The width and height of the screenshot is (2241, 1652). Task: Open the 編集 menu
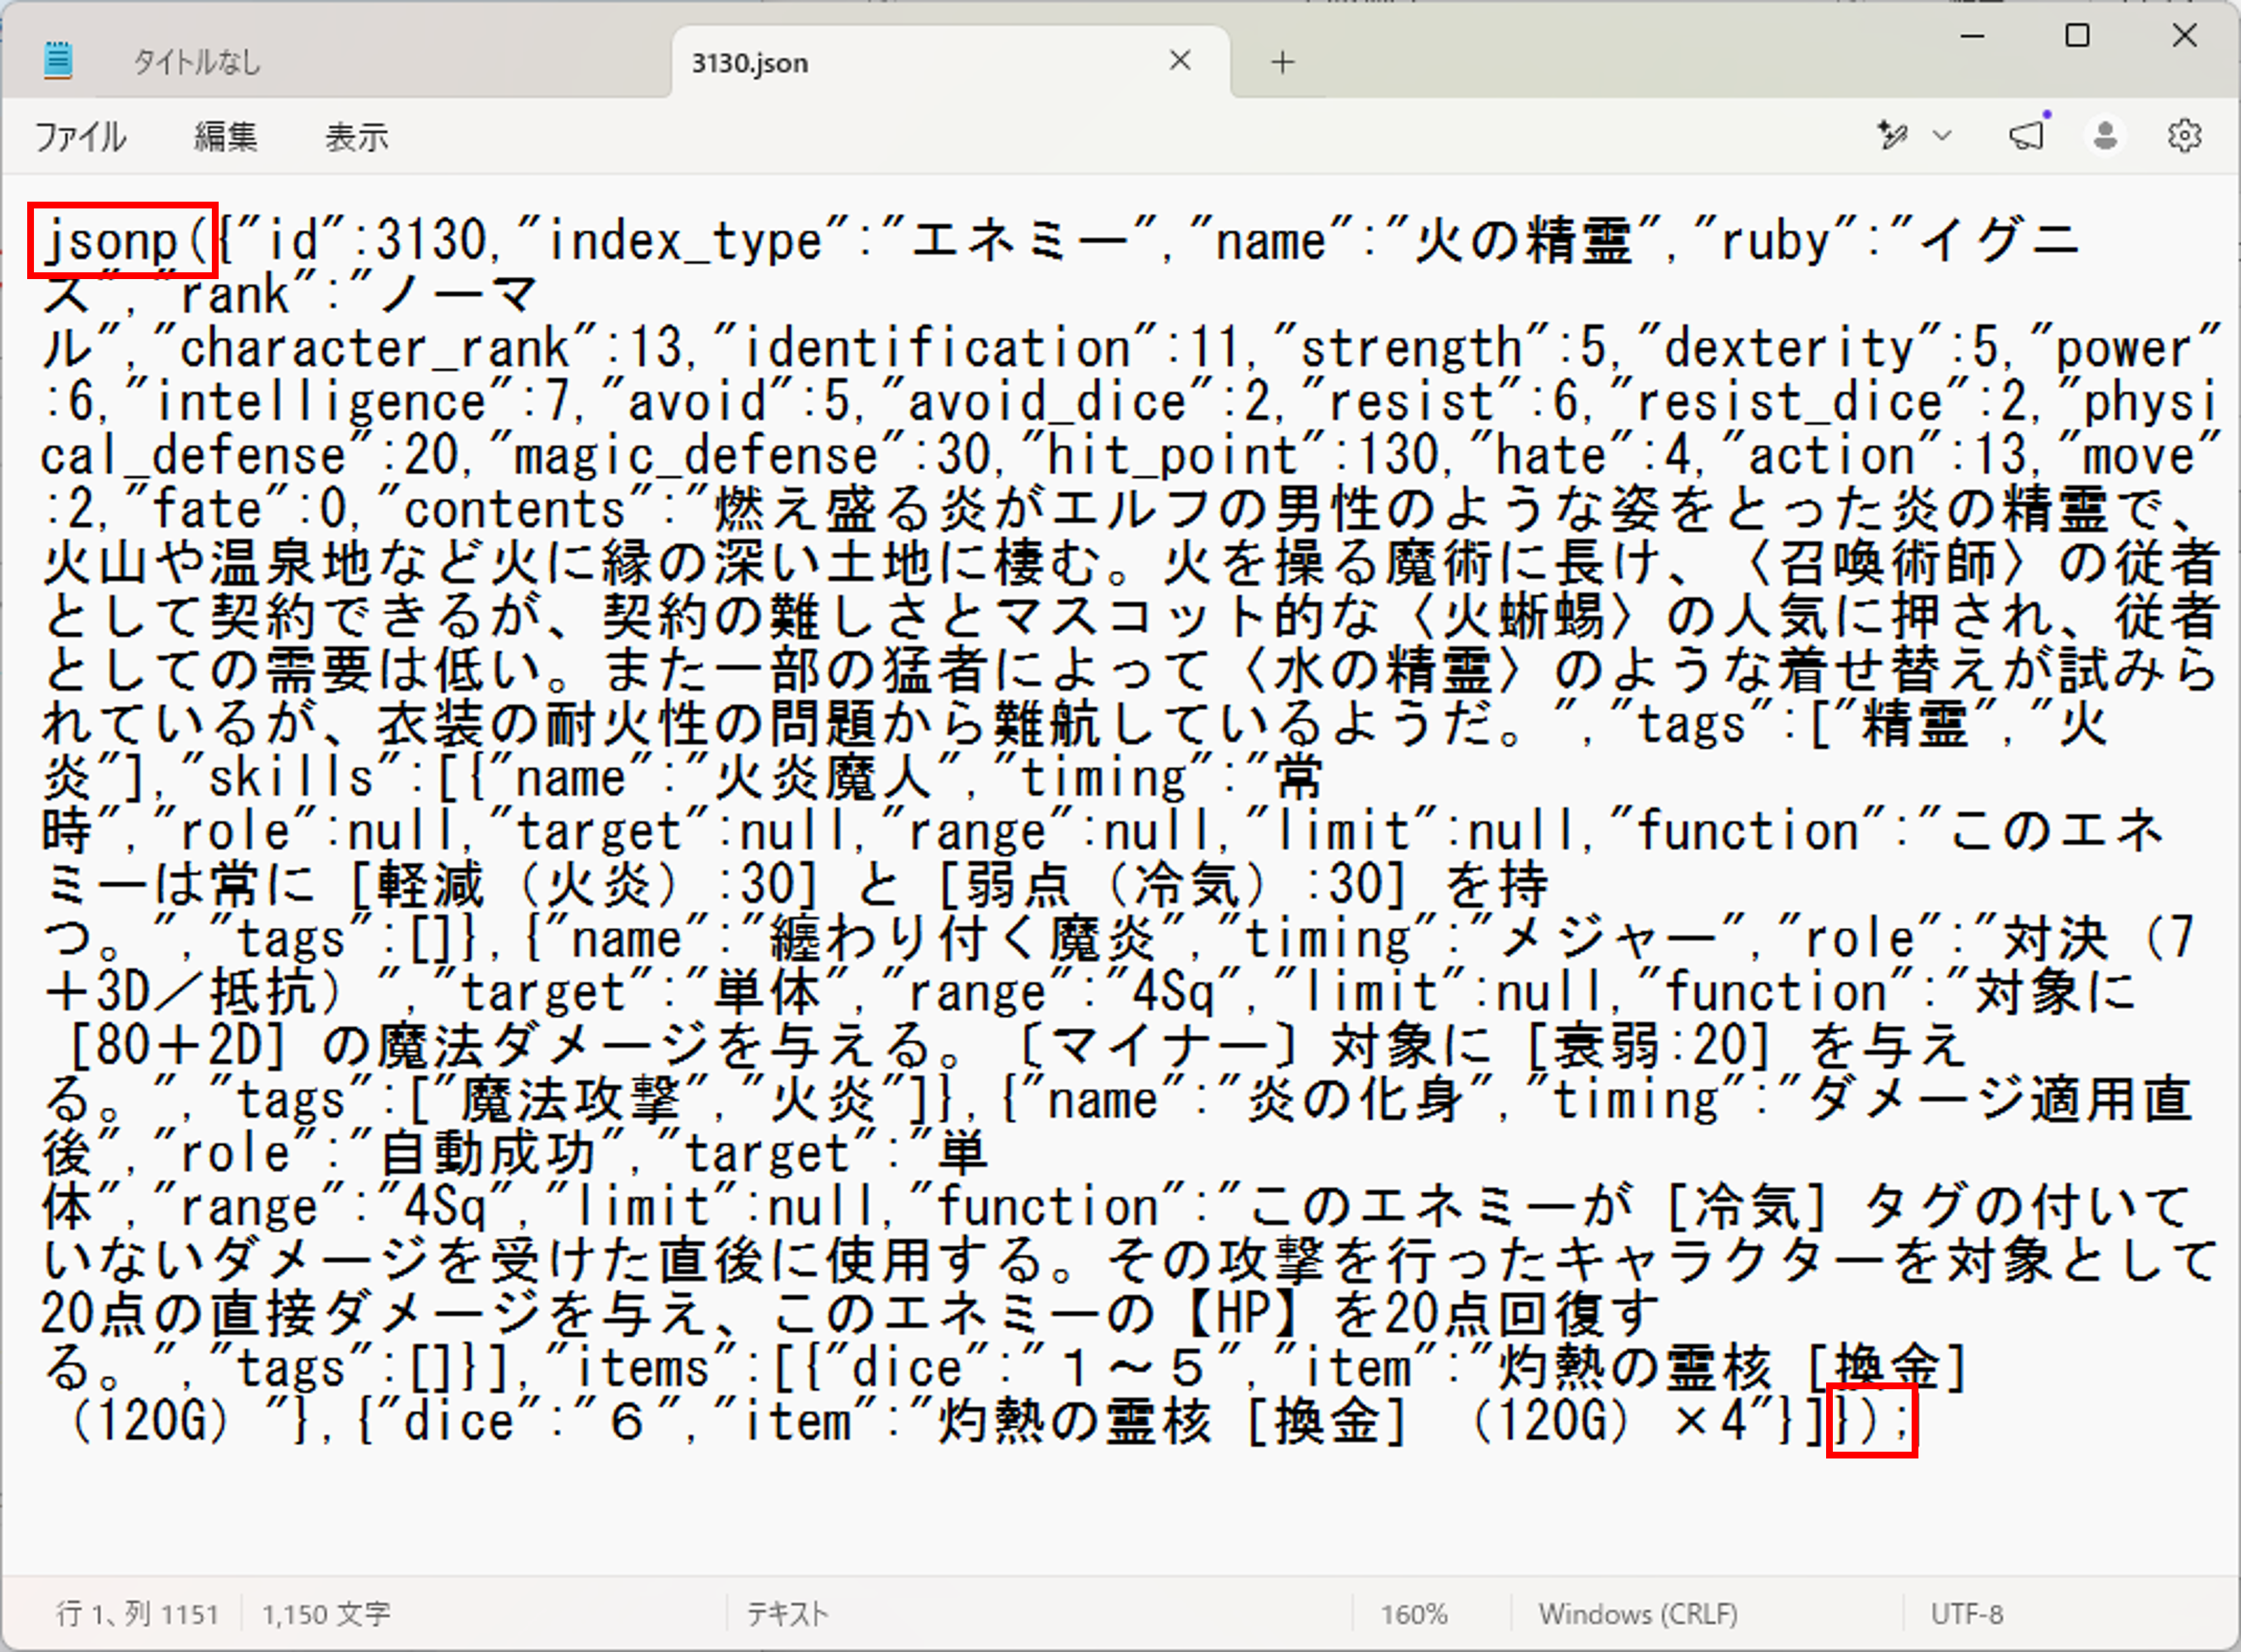pos(225,137)
